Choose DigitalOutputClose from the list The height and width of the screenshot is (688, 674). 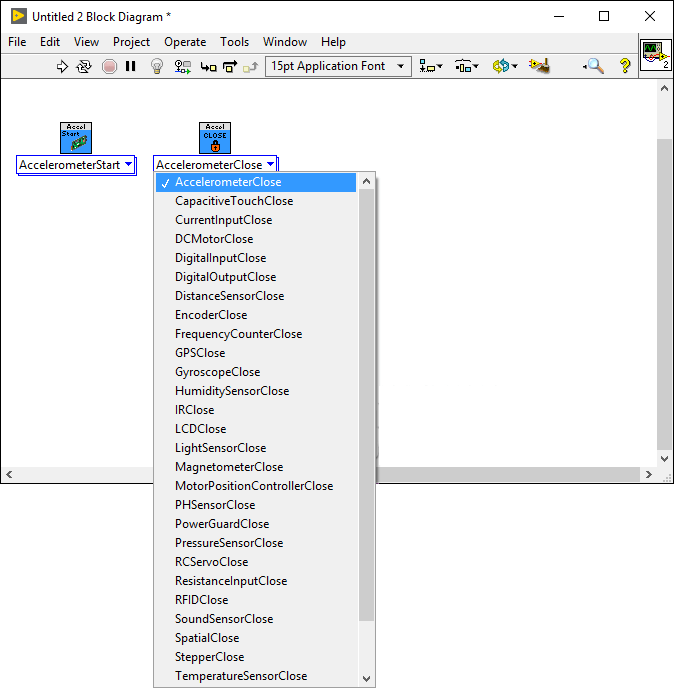[x=256, y=277]
